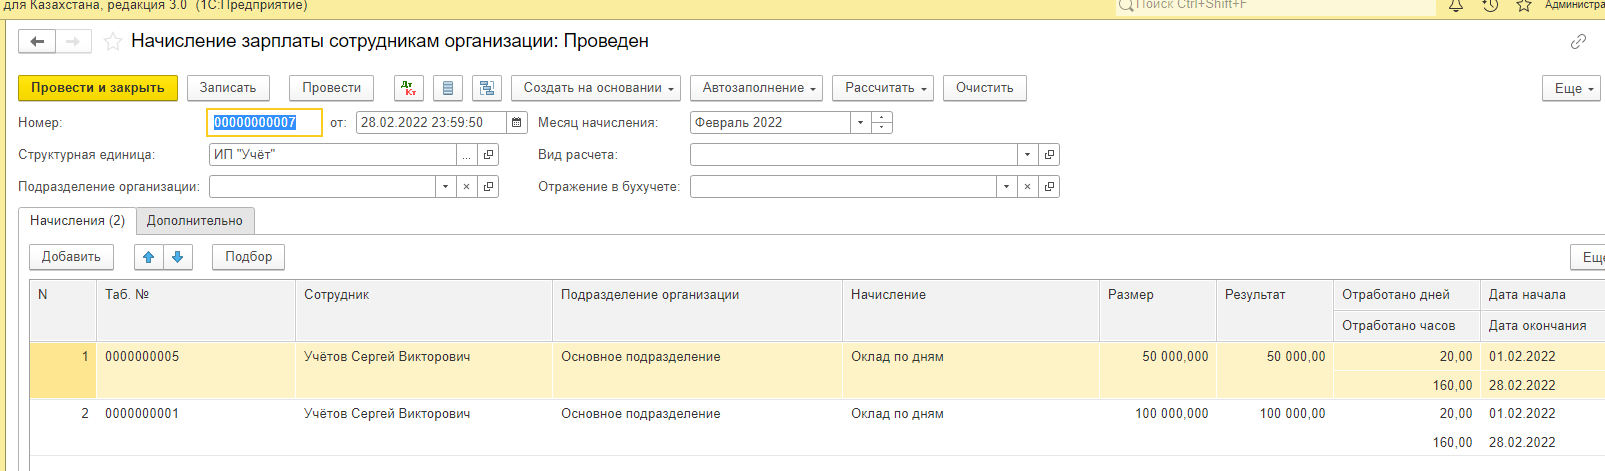The height and width of the screenshot is (471, 1605).
Task: Open notifications bell icon
Action: [1456, 6]
